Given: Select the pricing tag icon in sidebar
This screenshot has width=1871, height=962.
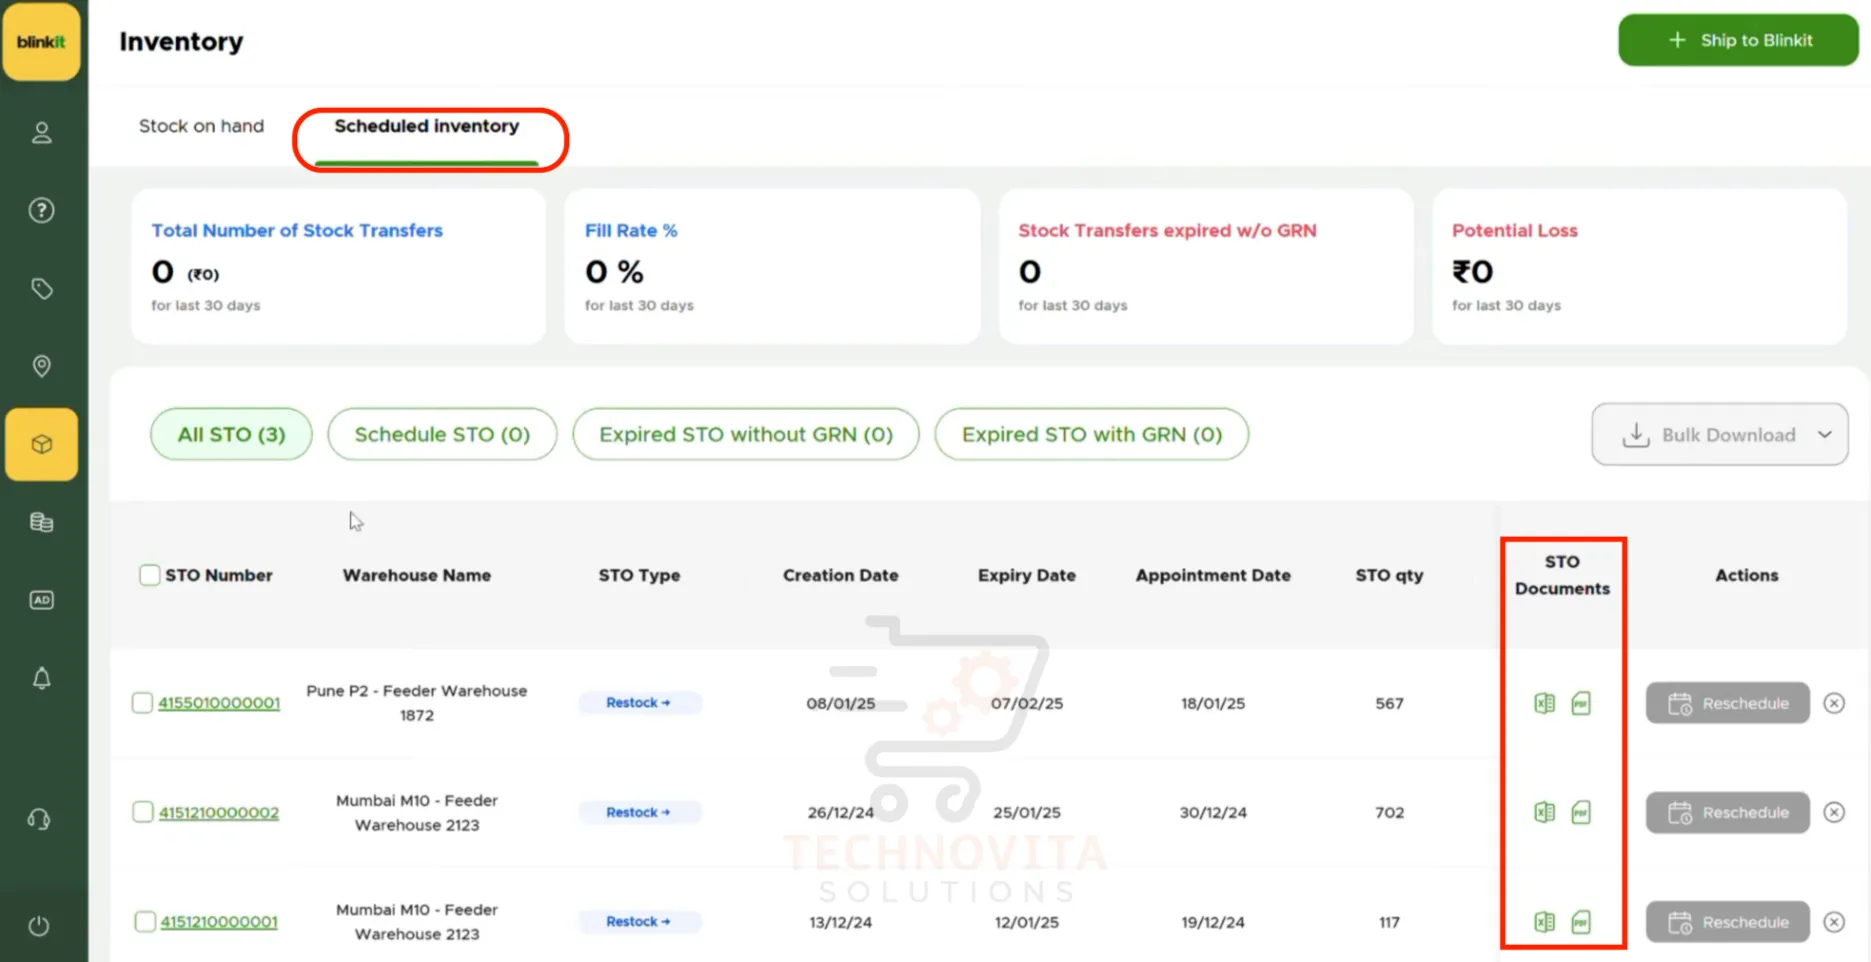Looking at the screenshot, I should [41, 288].
